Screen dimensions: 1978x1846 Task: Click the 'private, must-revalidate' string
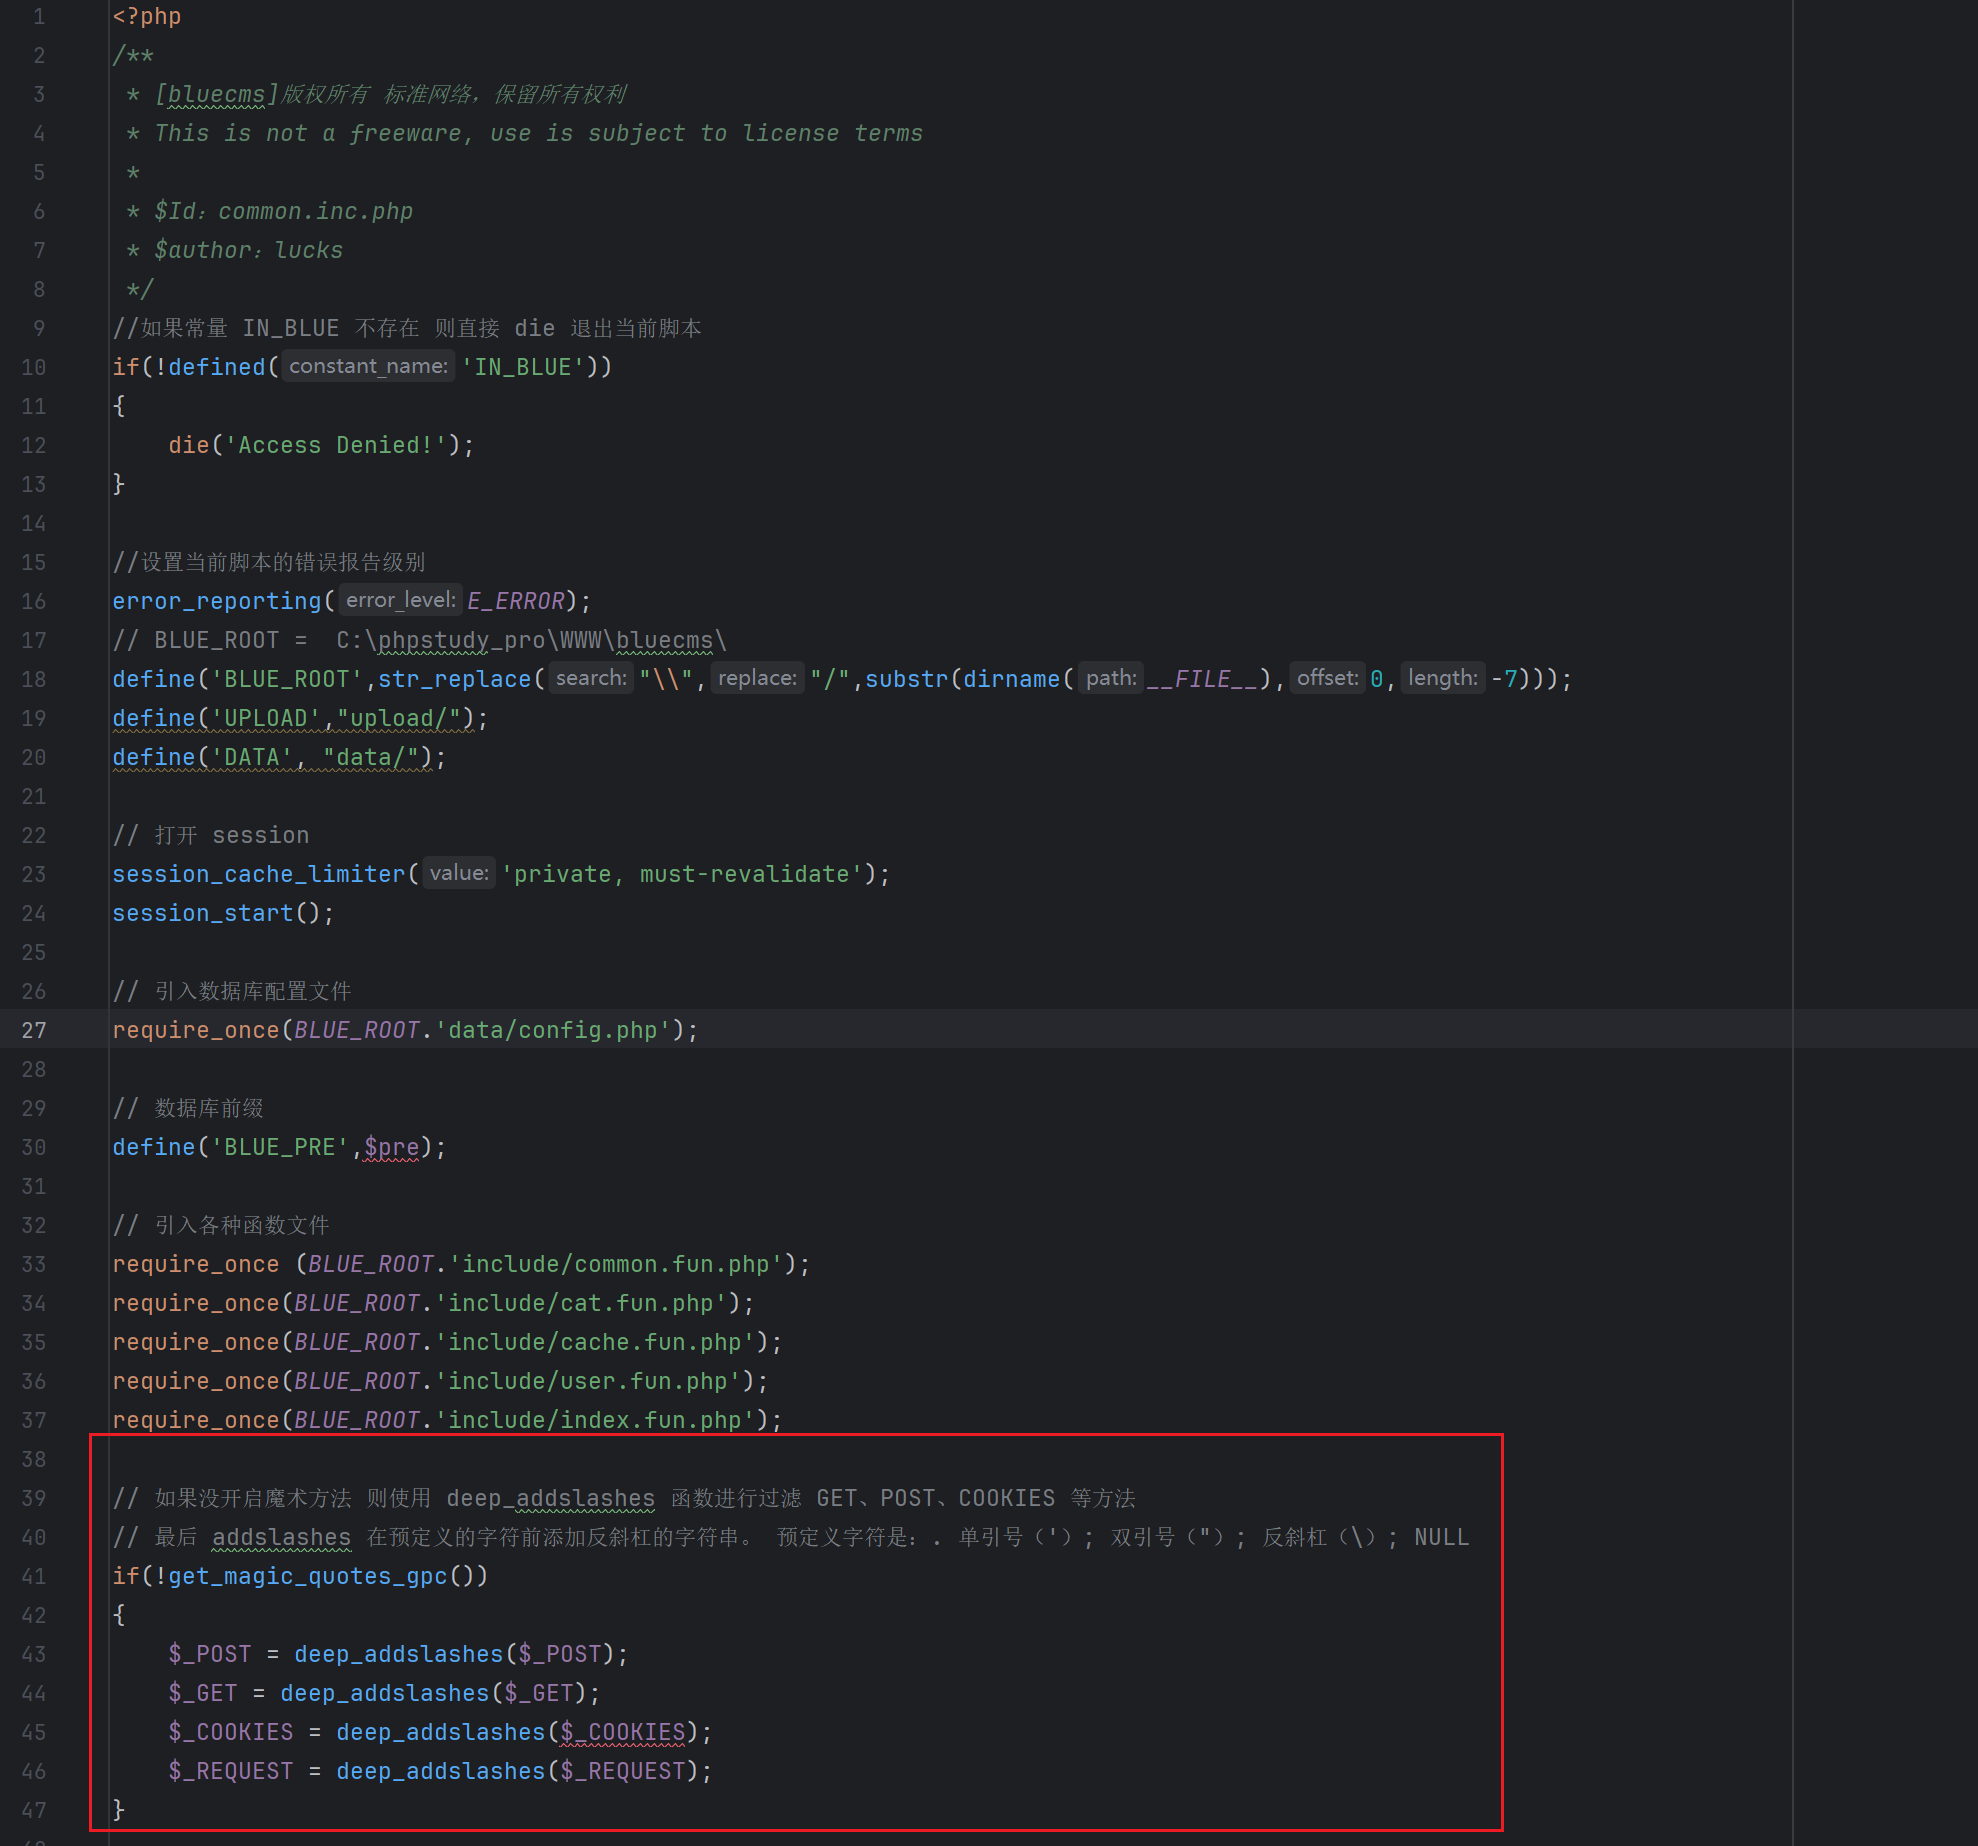click(682, 874)
